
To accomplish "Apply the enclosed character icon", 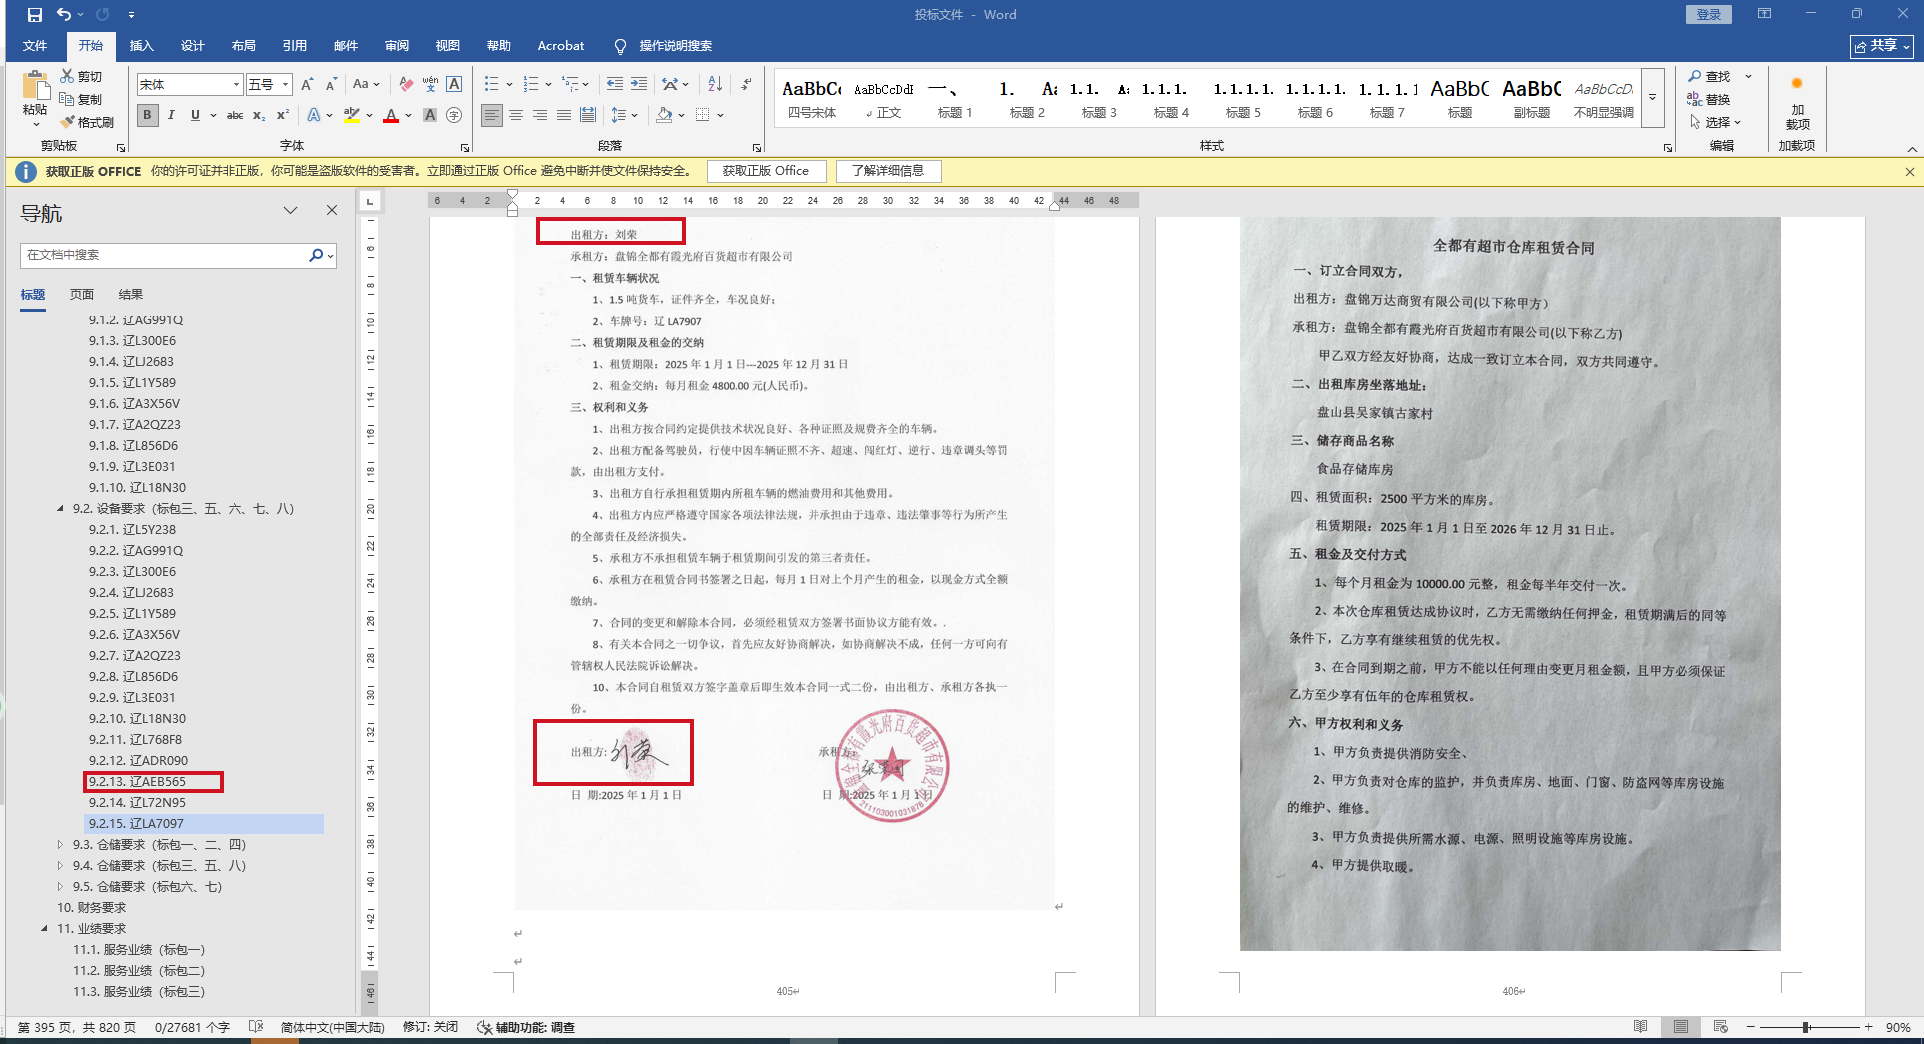I will (x=454, y=115).
